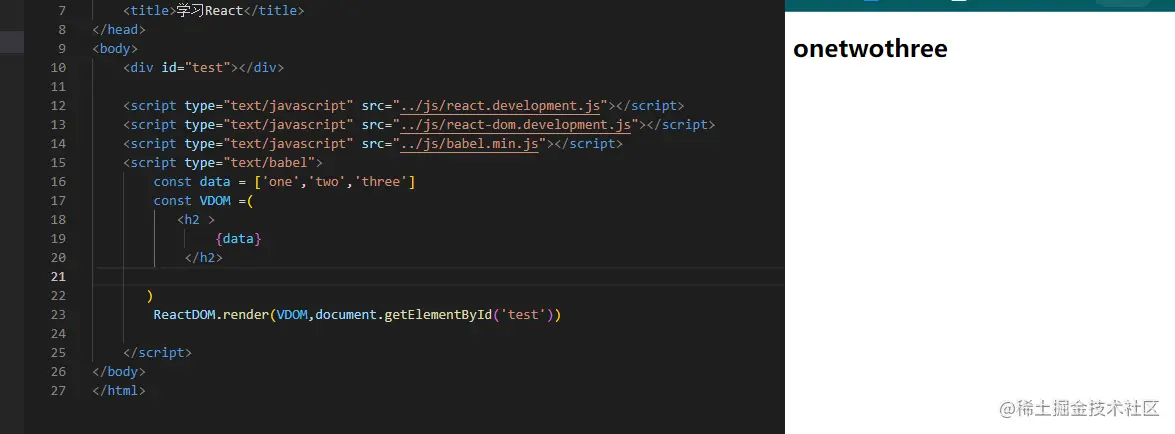Click the closing </body> tag
Screen dimensions: 1175x434
[119, 372]
